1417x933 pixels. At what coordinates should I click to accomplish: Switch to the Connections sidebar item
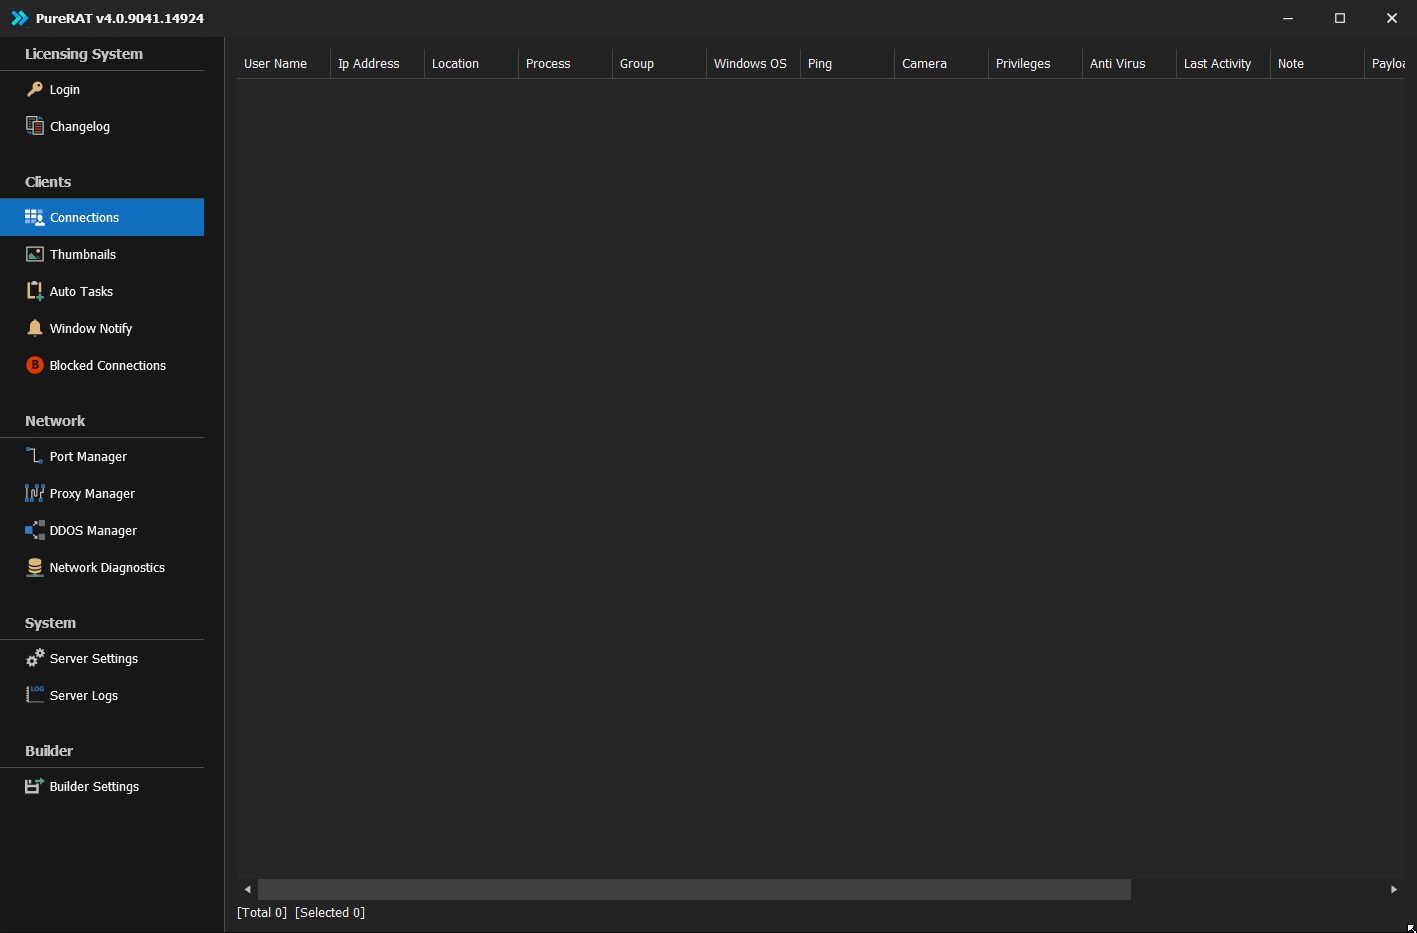click(x=102, y=217)
